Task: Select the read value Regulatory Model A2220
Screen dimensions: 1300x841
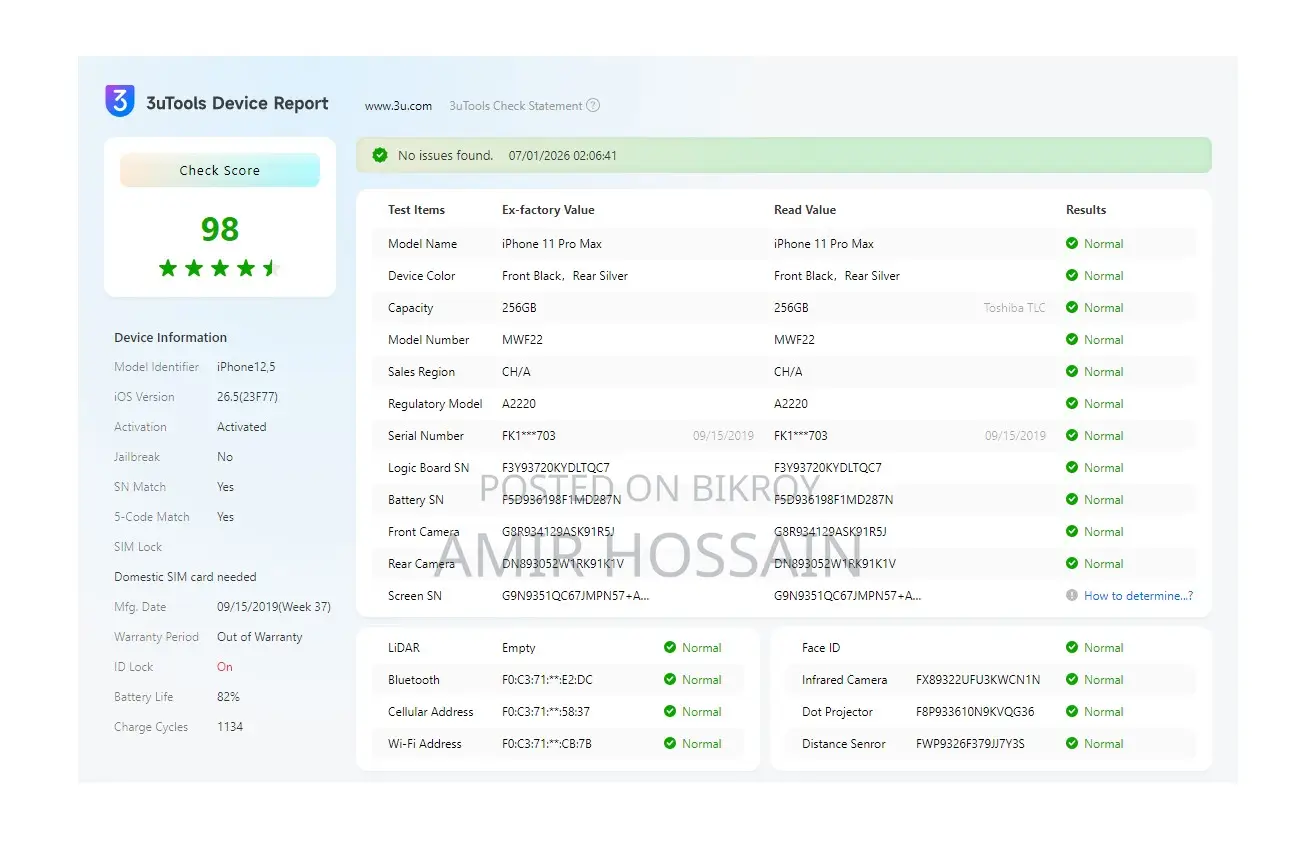Action: pyautogui.click(x=791, y=403)
